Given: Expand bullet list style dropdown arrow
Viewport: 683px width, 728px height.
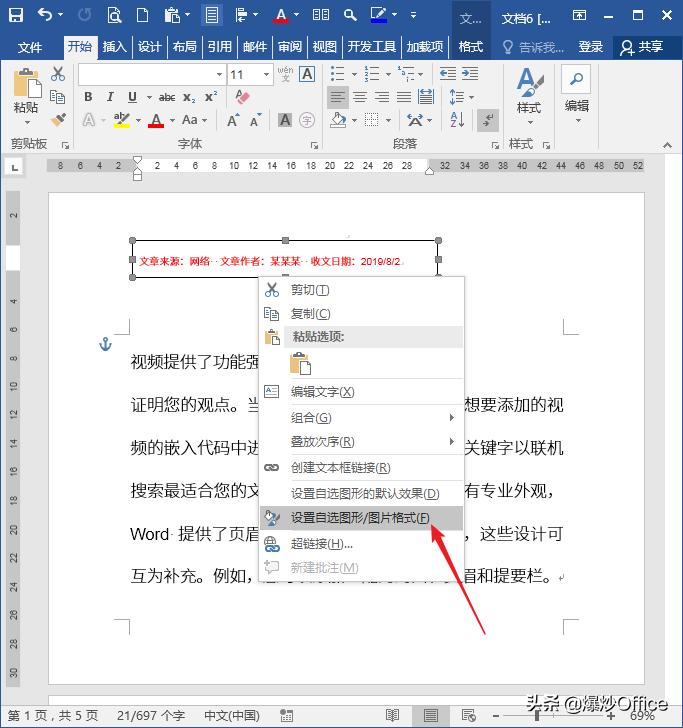Looking at the screenshot, I should click(354, 74).
